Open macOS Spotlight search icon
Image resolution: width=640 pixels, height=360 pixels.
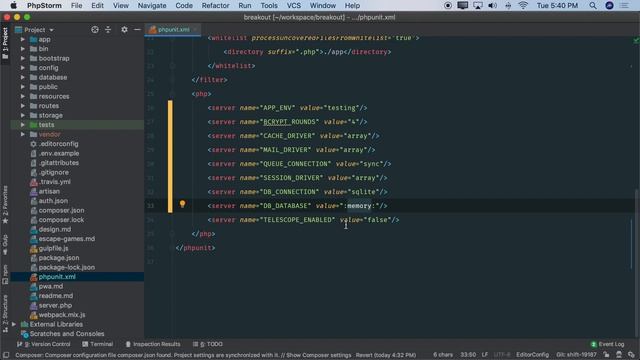[593, 6]
